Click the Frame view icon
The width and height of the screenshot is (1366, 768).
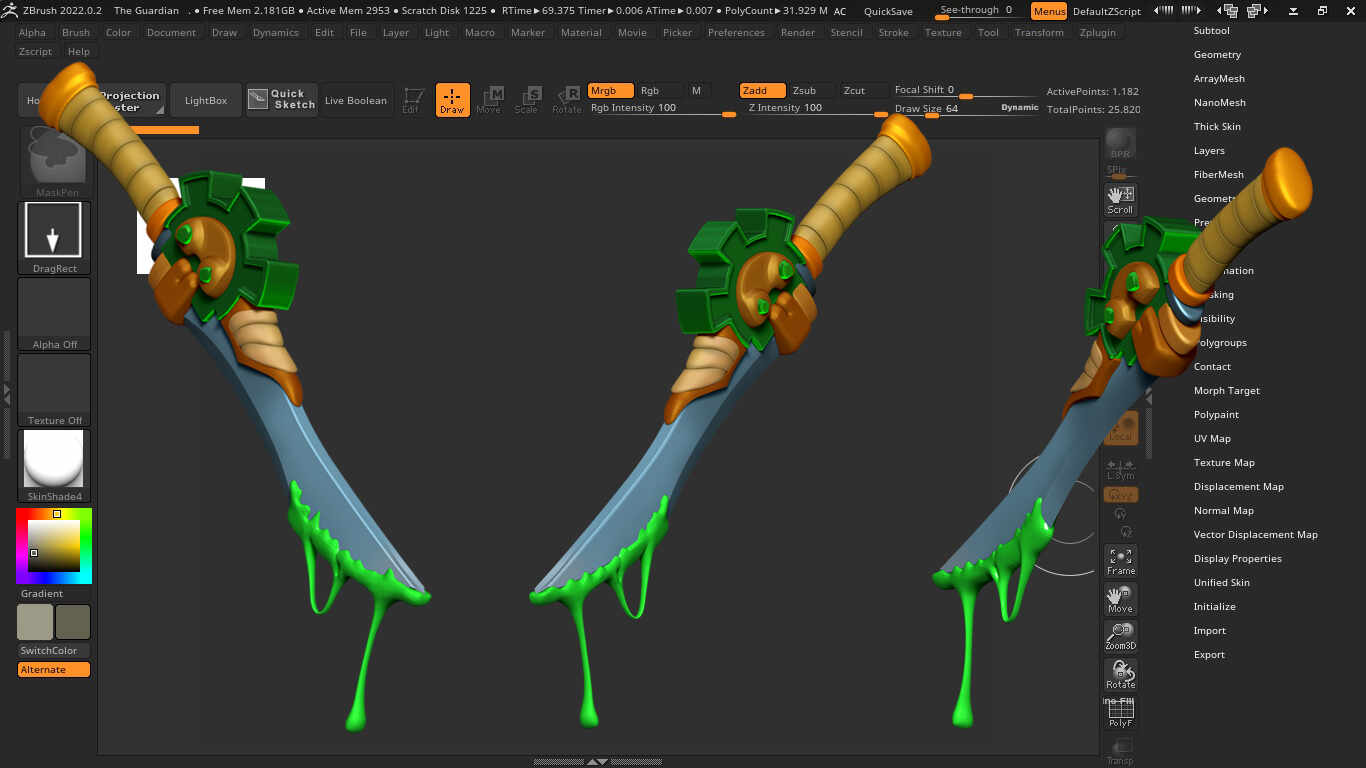(x=1120, y=561)
